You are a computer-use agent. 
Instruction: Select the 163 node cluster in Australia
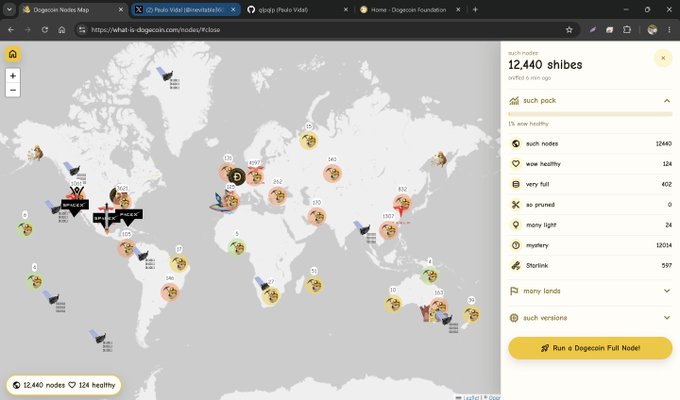coord(439,306)
